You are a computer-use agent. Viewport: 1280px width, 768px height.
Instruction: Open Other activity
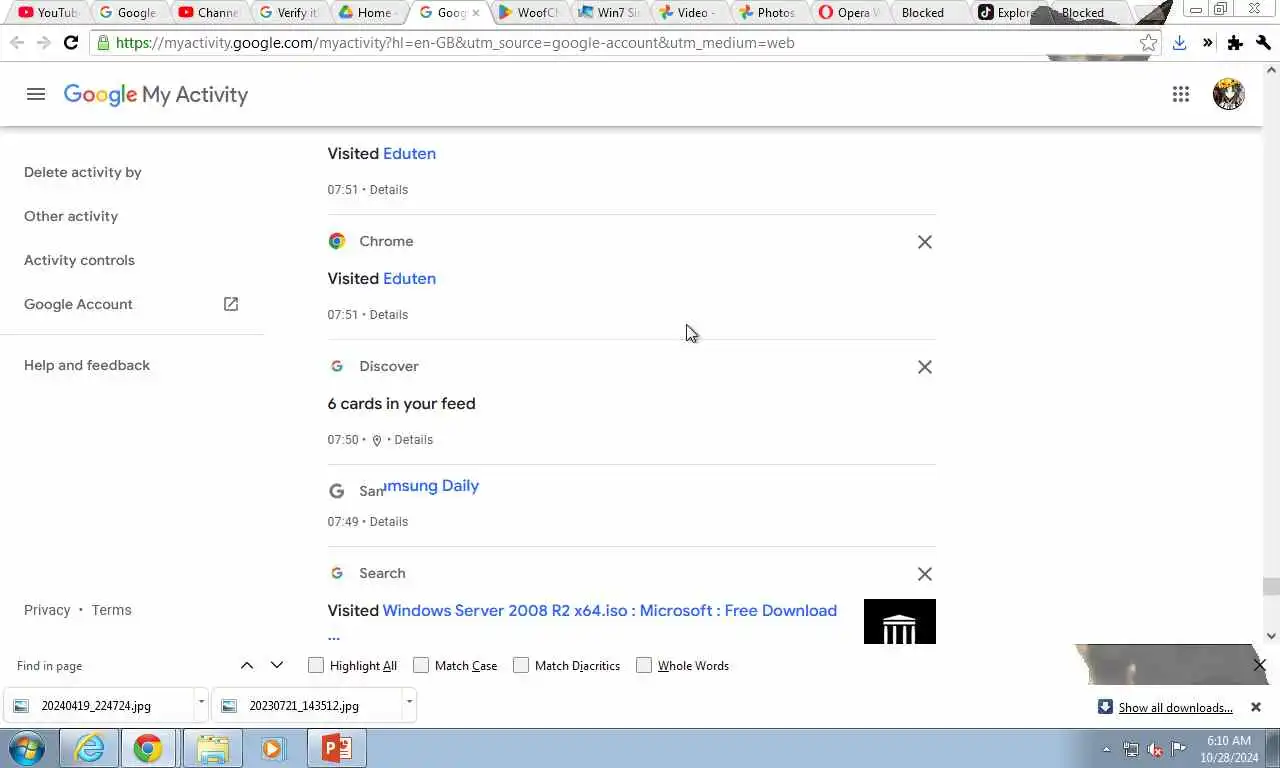(x=71, y=216)
